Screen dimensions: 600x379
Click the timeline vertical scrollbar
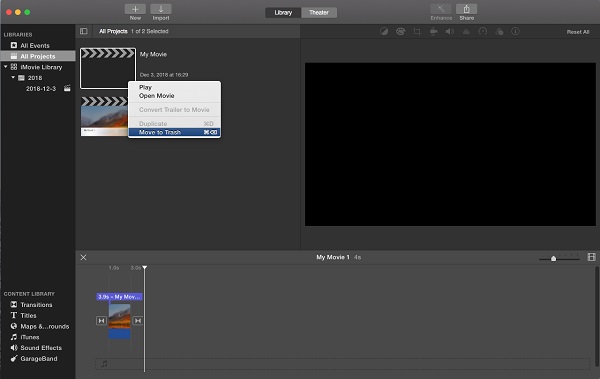point(597,318)
